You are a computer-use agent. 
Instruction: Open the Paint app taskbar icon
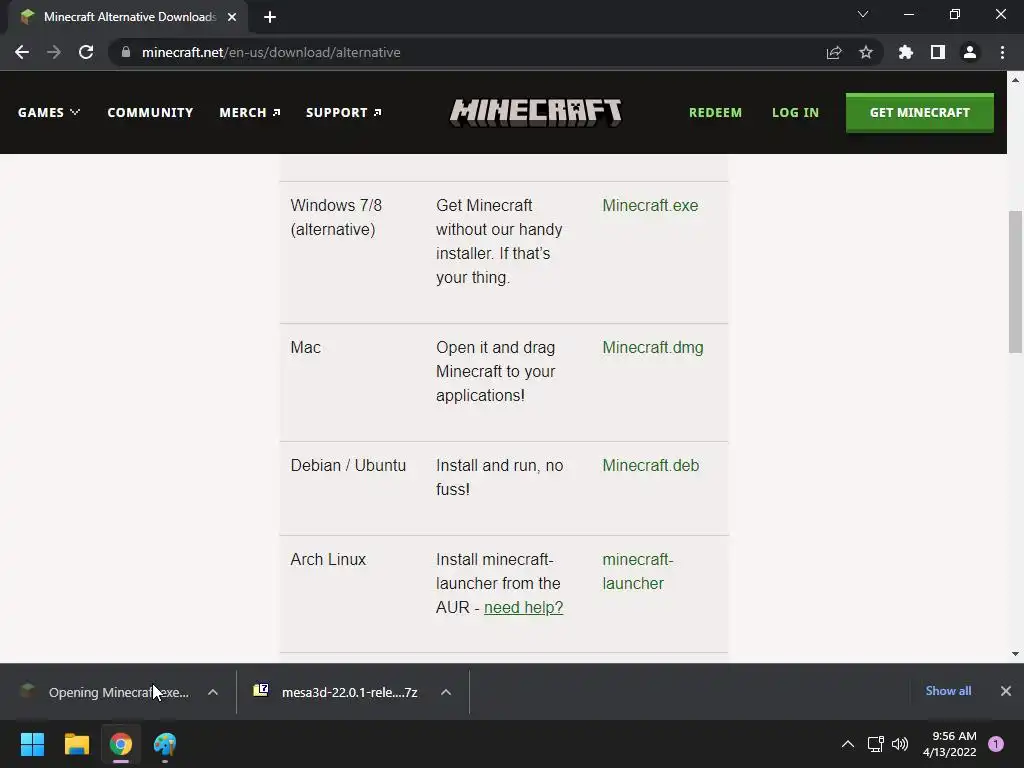tap(165, 744)
